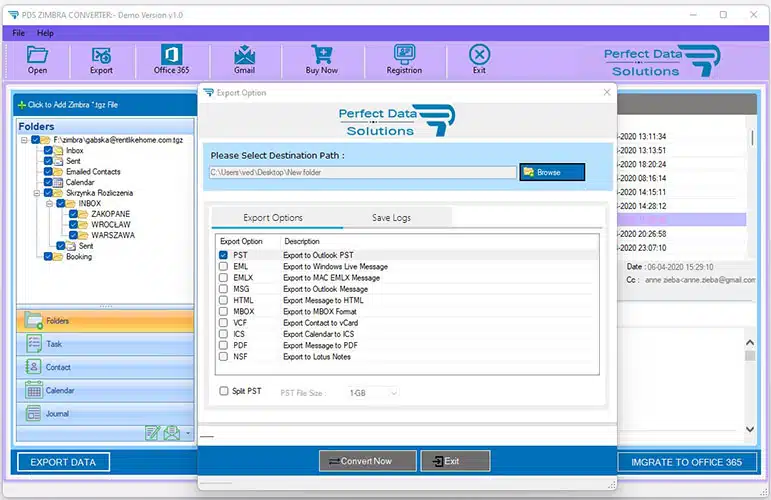
Task: Collapse the Skrzynka Rozliczenia tree node
Action: [37, 193]
